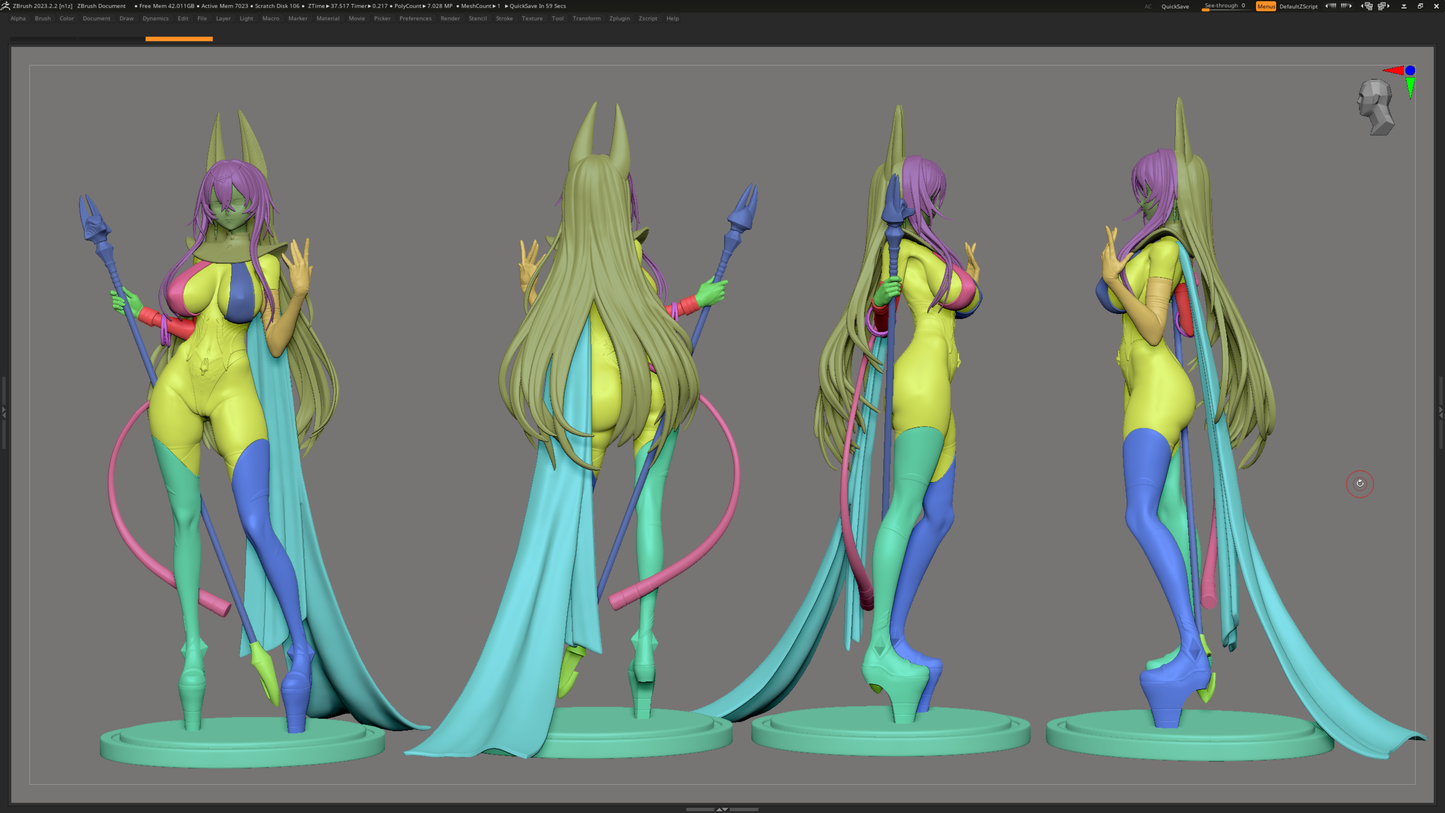Click the DefaultZScript button

coord(1298,6)
